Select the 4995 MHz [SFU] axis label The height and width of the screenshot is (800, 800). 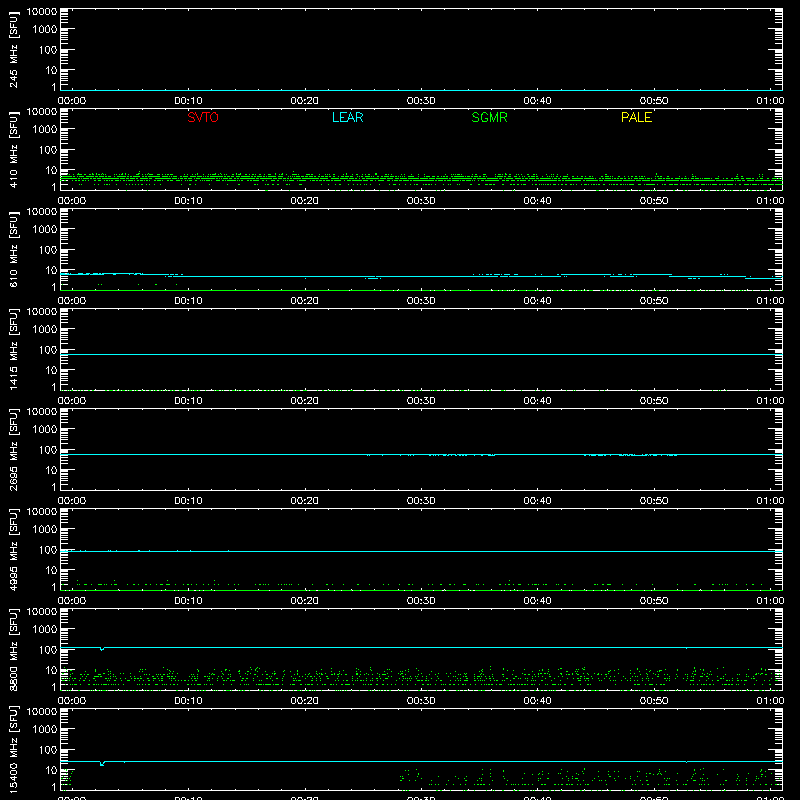[14, 549]
